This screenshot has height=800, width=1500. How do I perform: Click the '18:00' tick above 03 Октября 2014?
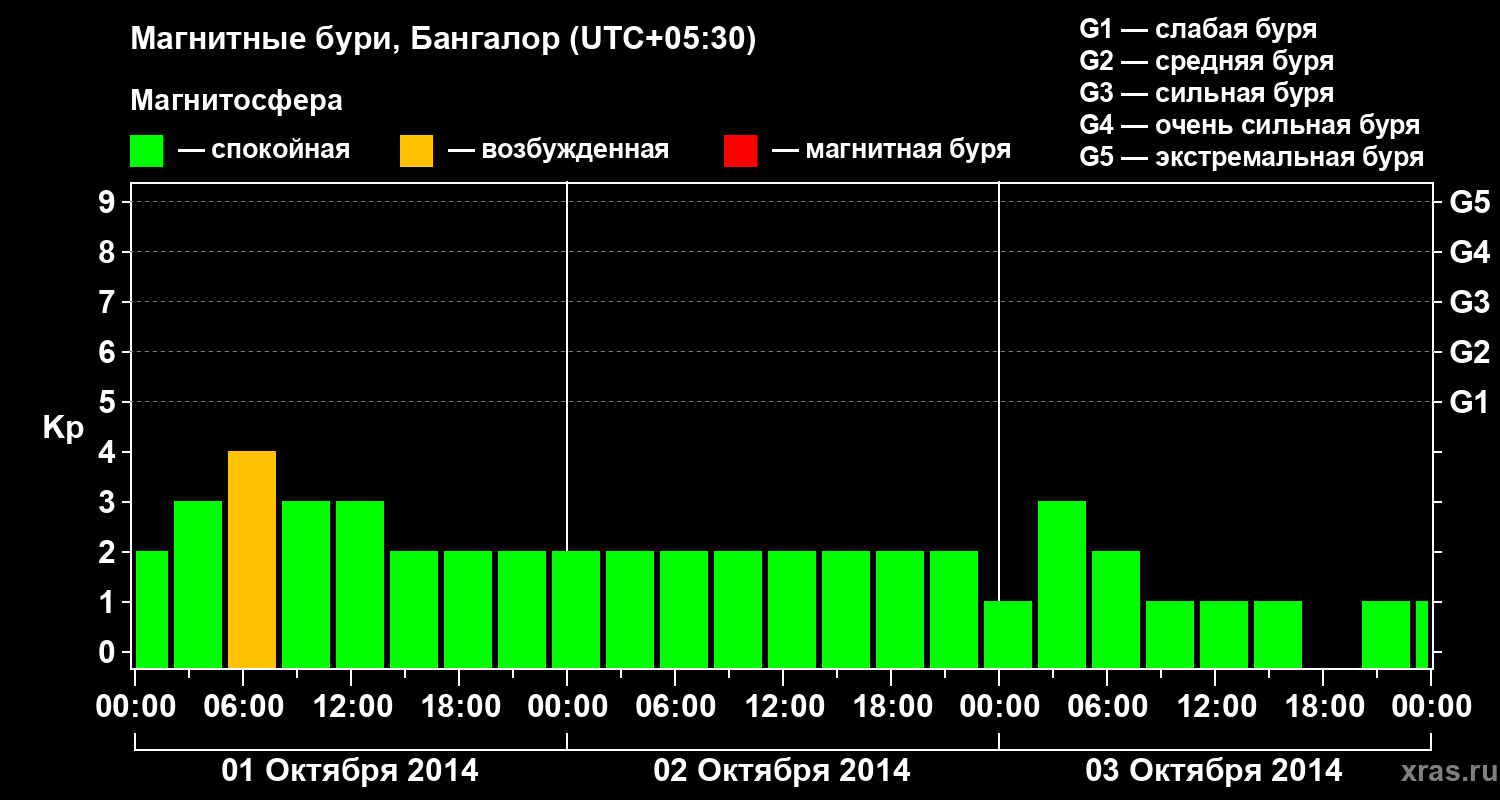pyautogui.click(x=1324, y=706)
